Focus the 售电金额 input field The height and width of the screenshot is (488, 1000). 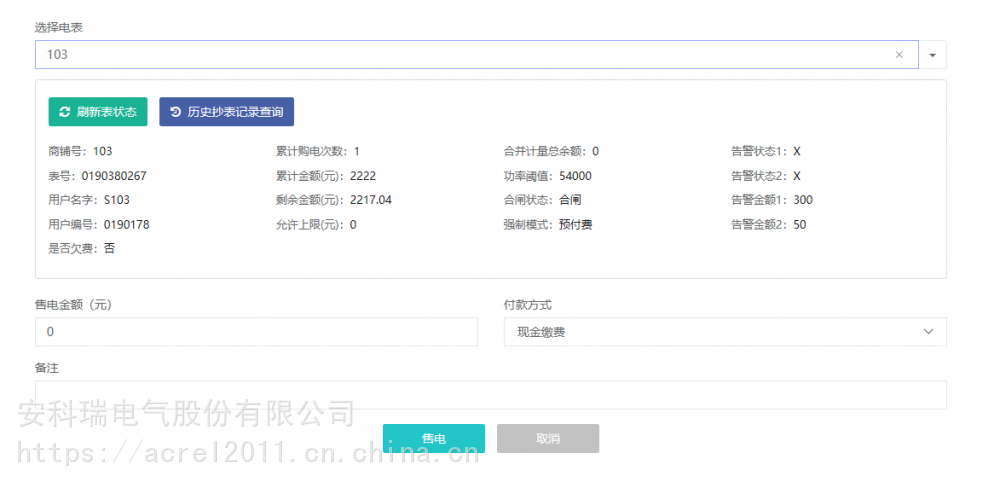(x=256, y=332)
